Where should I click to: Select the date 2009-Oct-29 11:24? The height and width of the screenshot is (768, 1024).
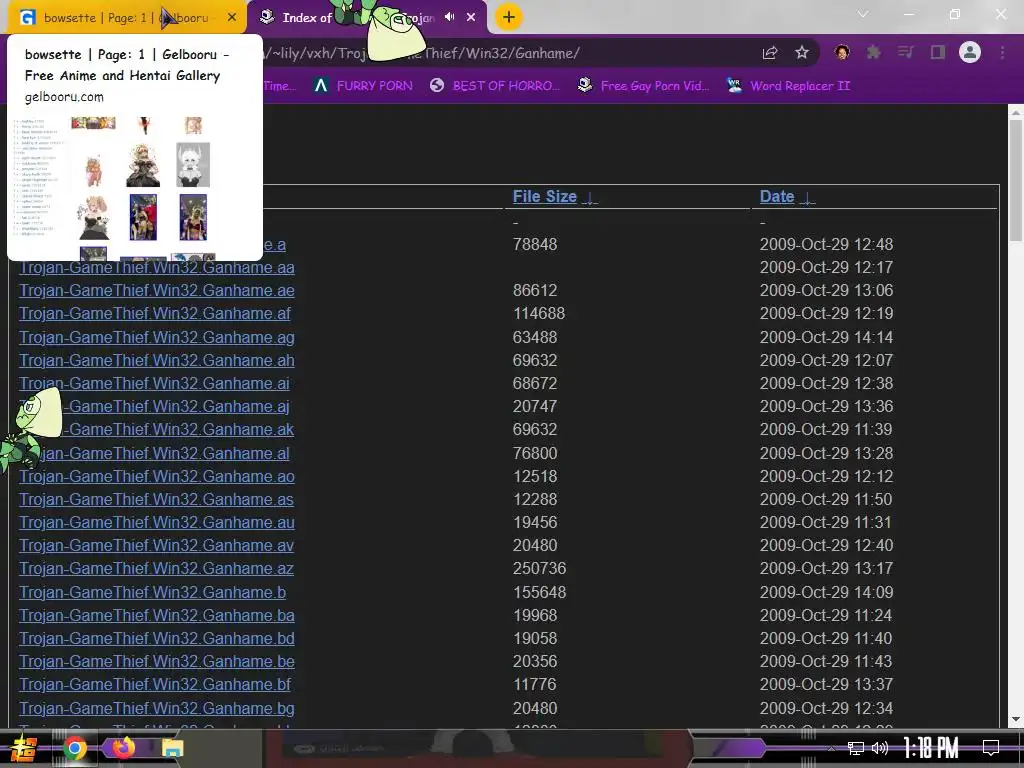click(826, 615)
